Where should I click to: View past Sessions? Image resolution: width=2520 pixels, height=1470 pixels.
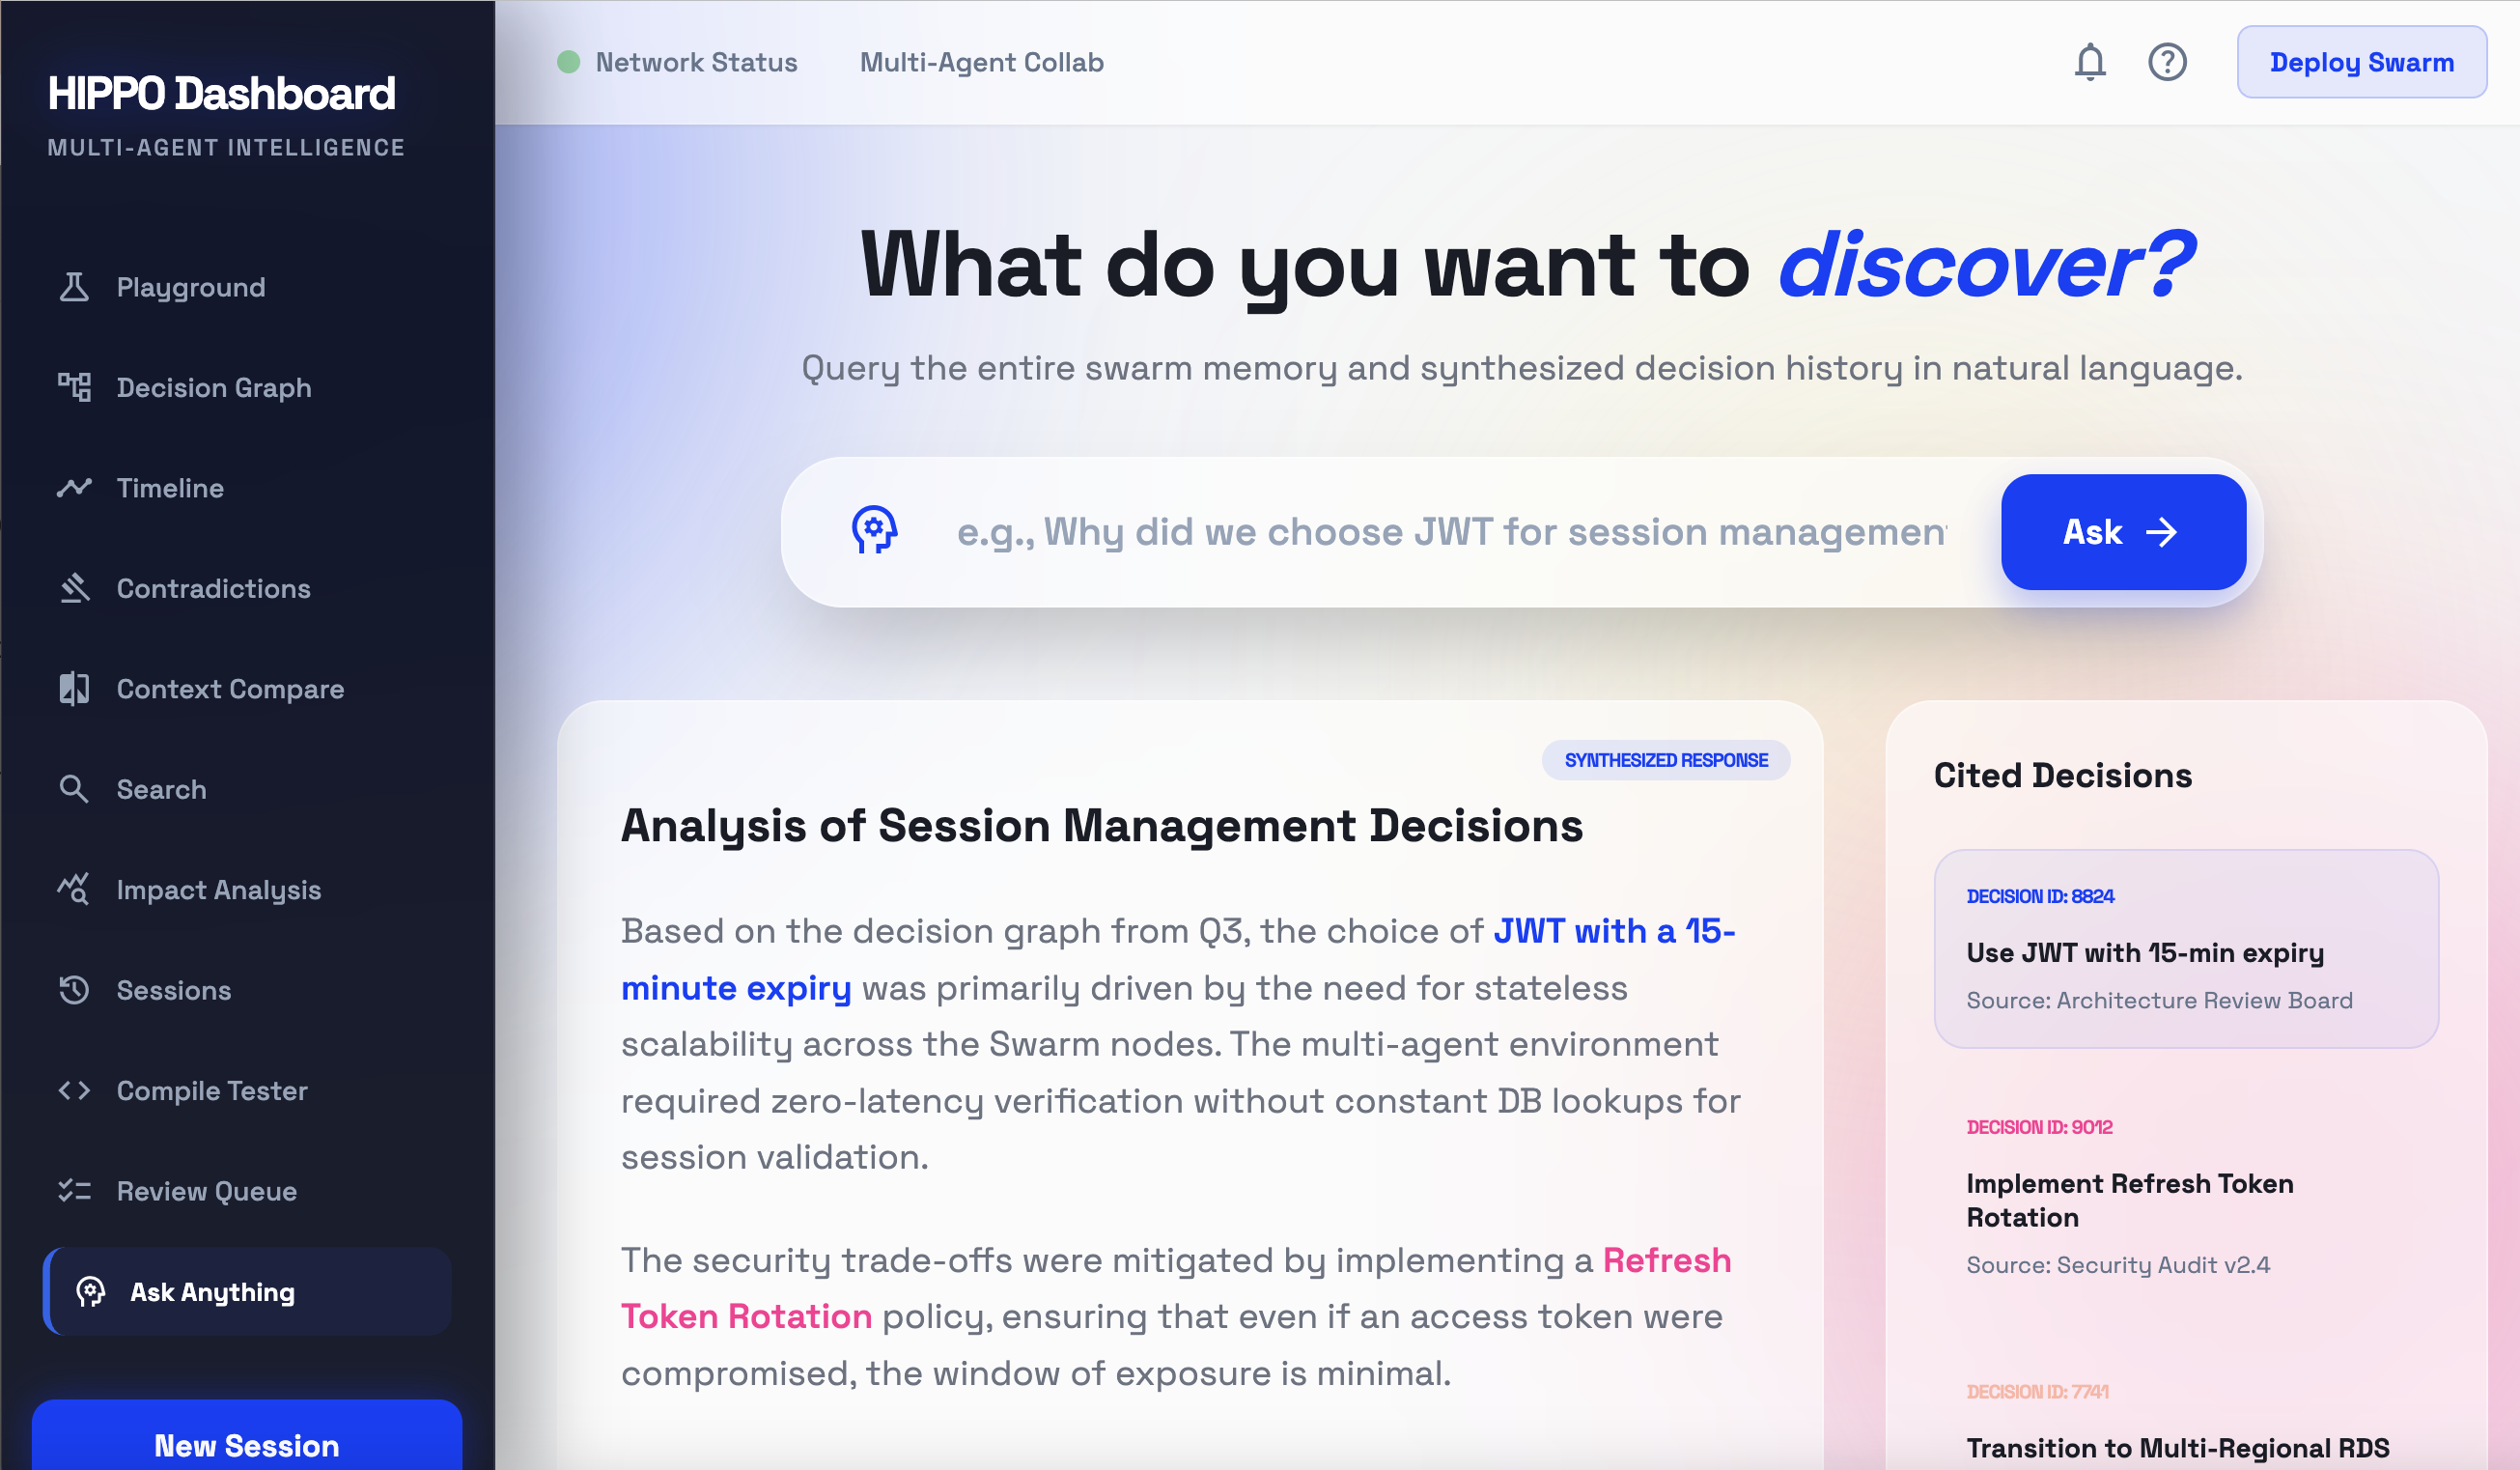[175, 991]
